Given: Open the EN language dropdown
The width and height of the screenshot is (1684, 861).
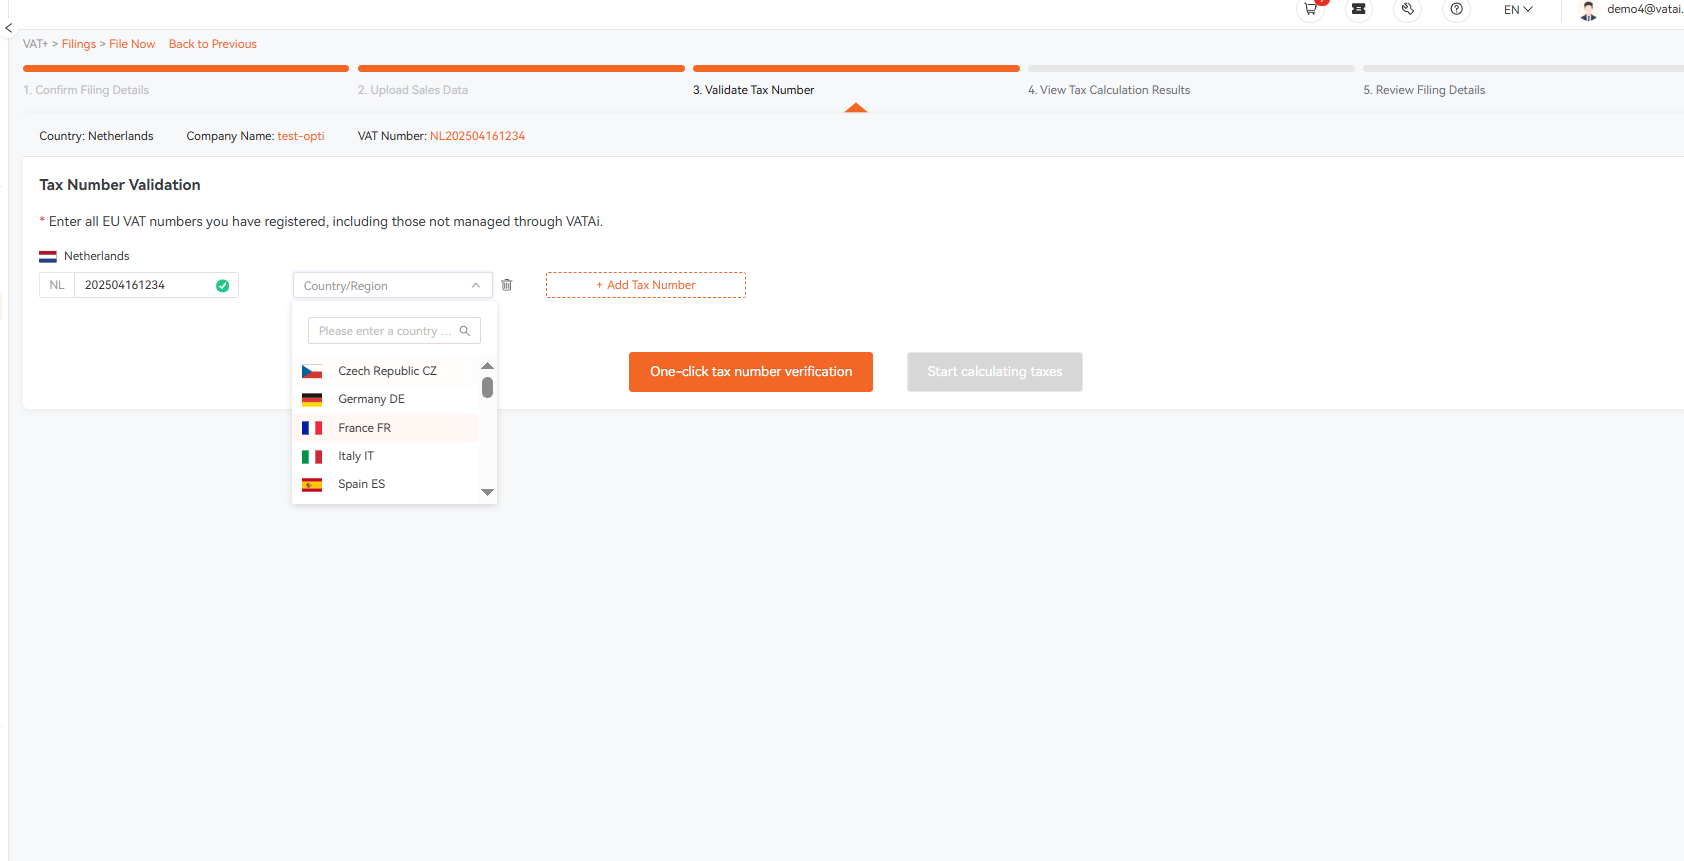Looking at the screenshot, I should point(1517,10).
